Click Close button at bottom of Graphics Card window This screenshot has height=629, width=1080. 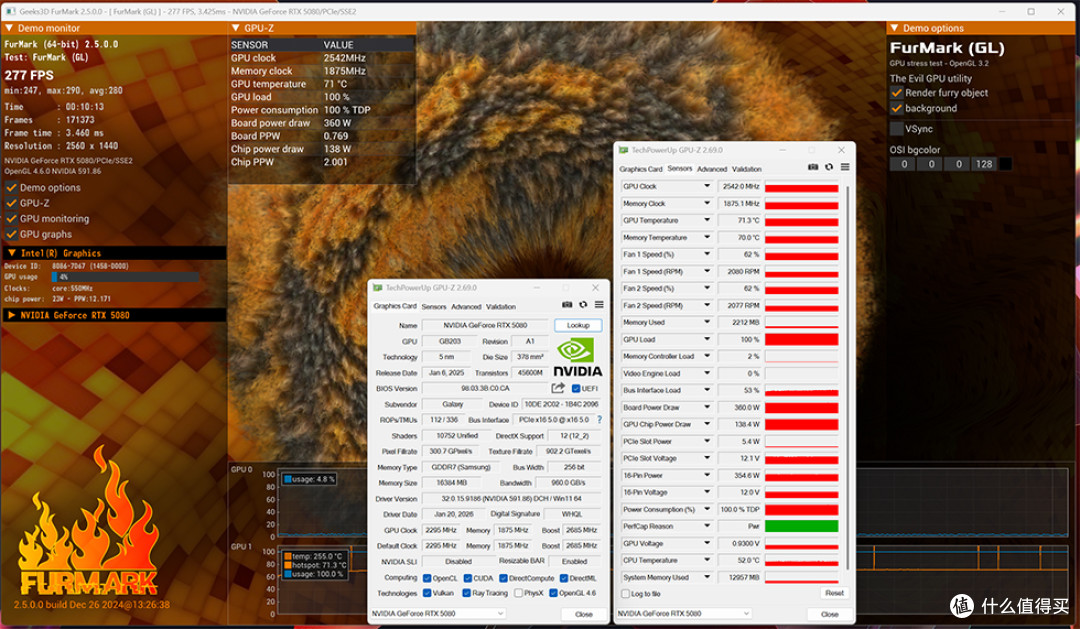tap(583, 614)
